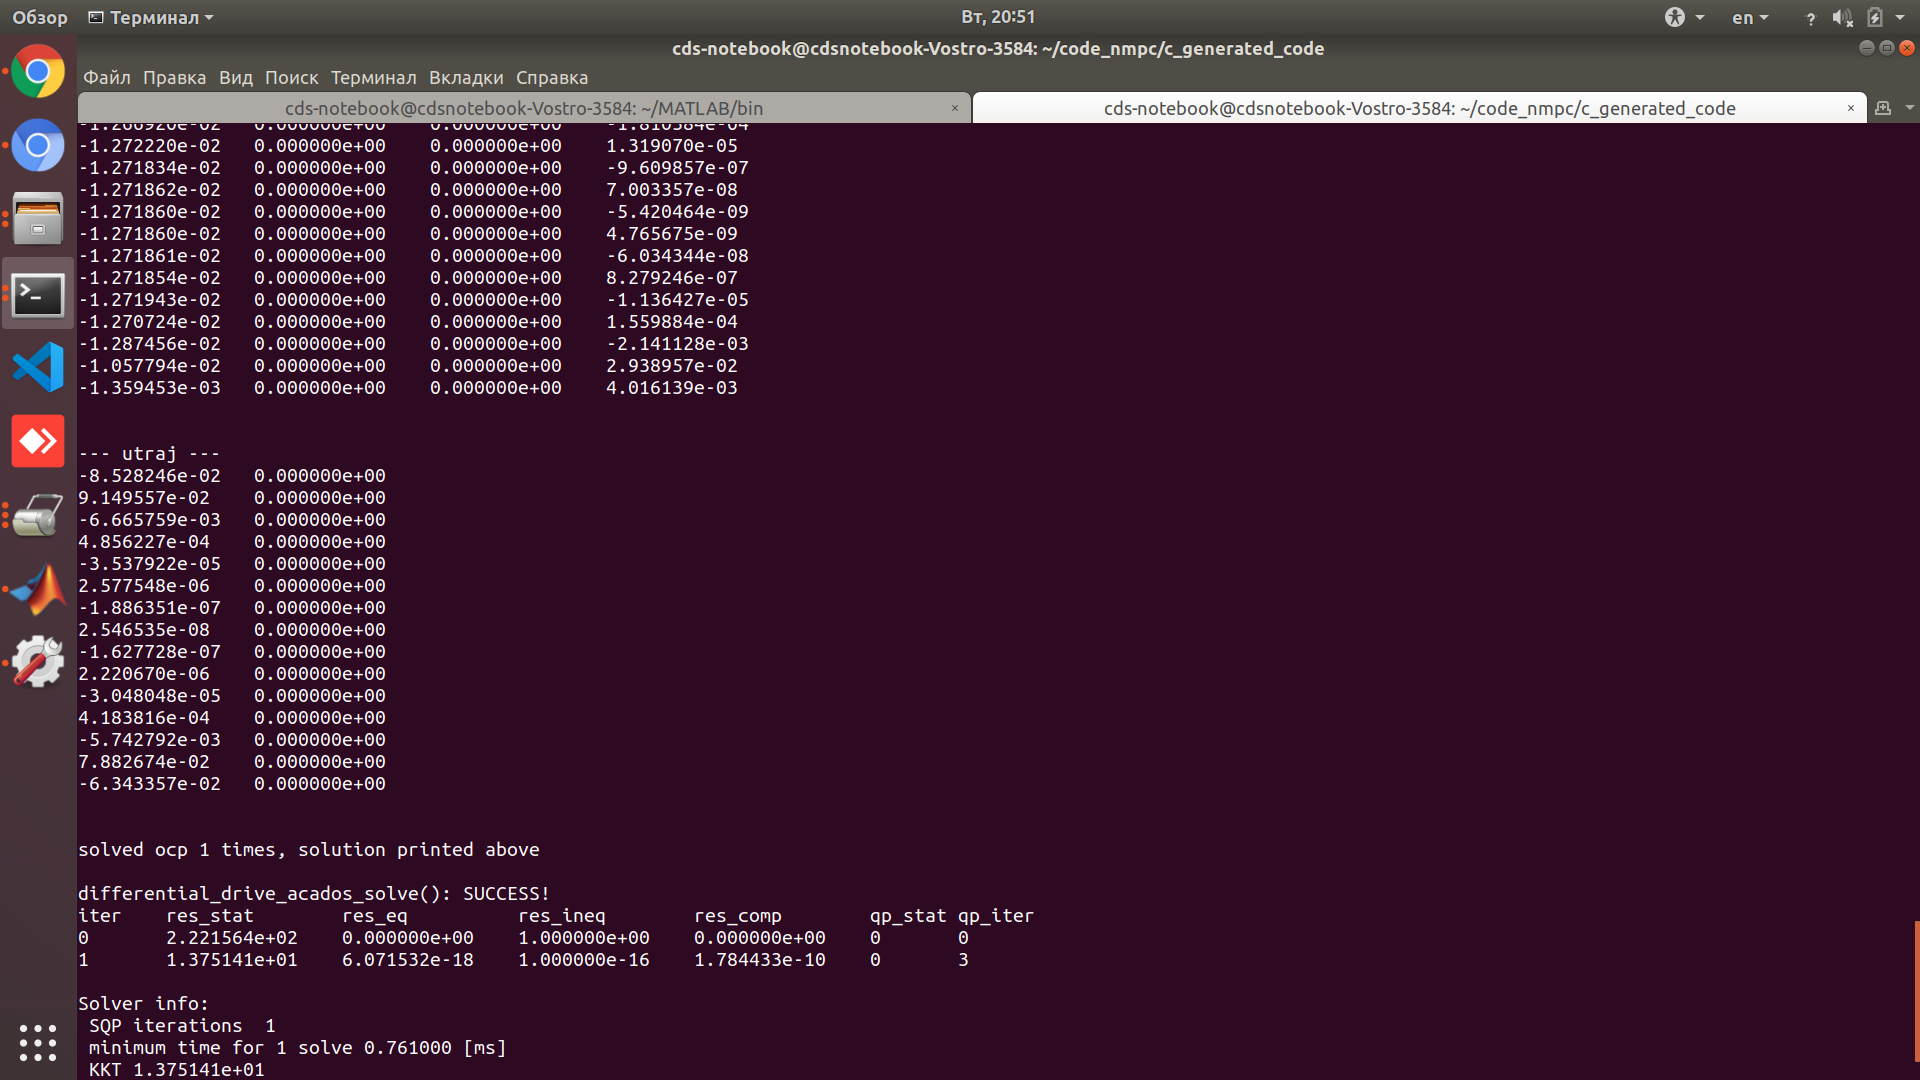Launch Chromium browser from the dock
This screenshot has width=1920, height=1080.
(37, 145)
